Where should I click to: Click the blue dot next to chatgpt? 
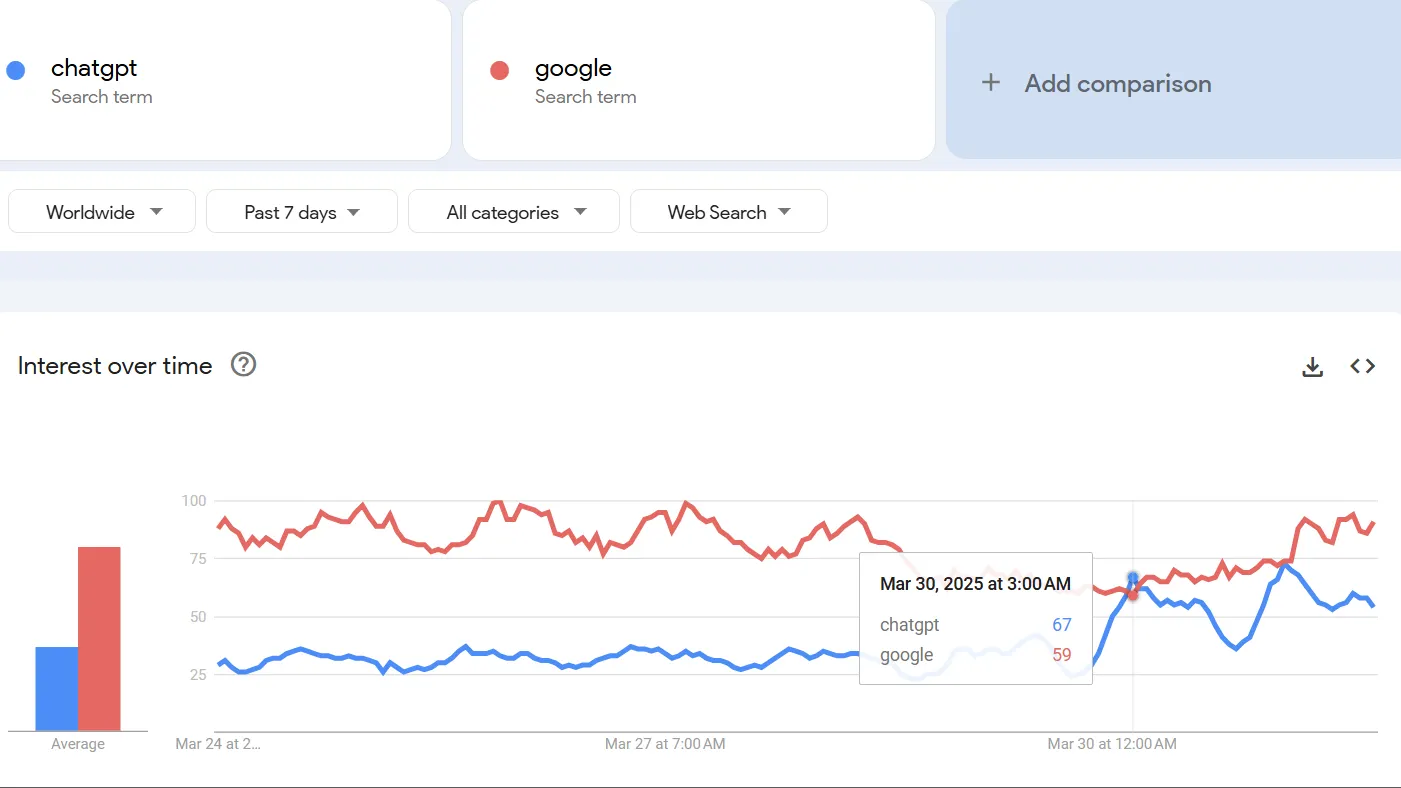pos(16,70)
